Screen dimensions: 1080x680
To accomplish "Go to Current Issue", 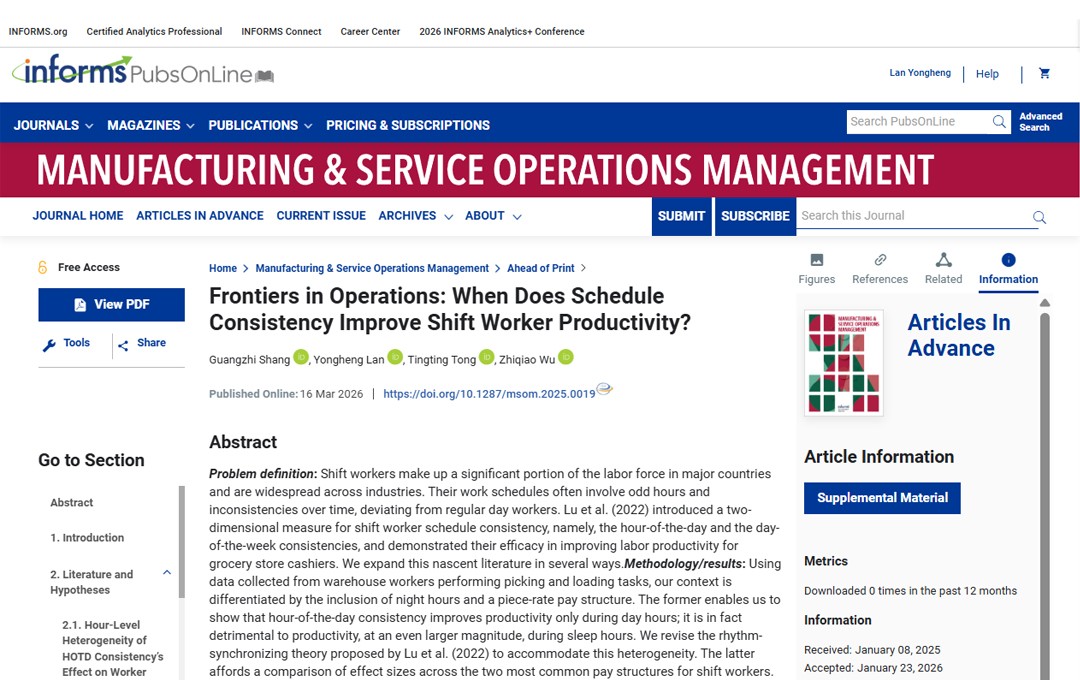I will (x=321, y=216).
